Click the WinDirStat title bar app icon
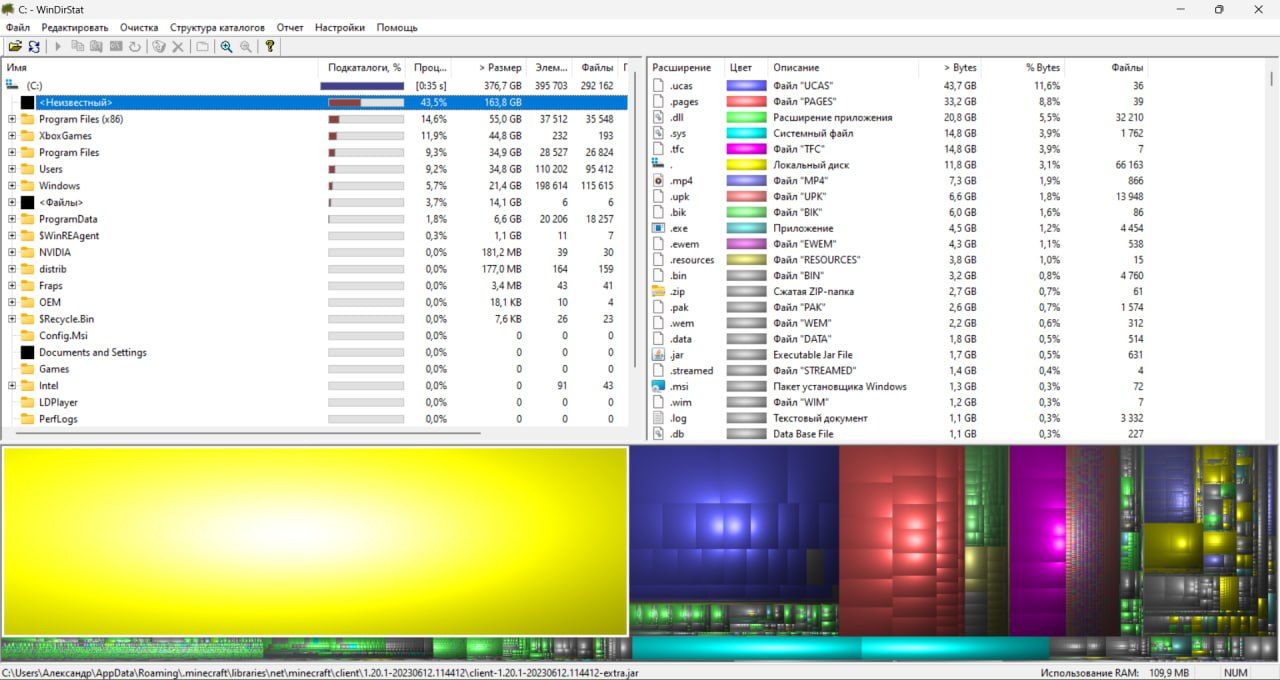The image size is (1280, 680). point(9,9)
